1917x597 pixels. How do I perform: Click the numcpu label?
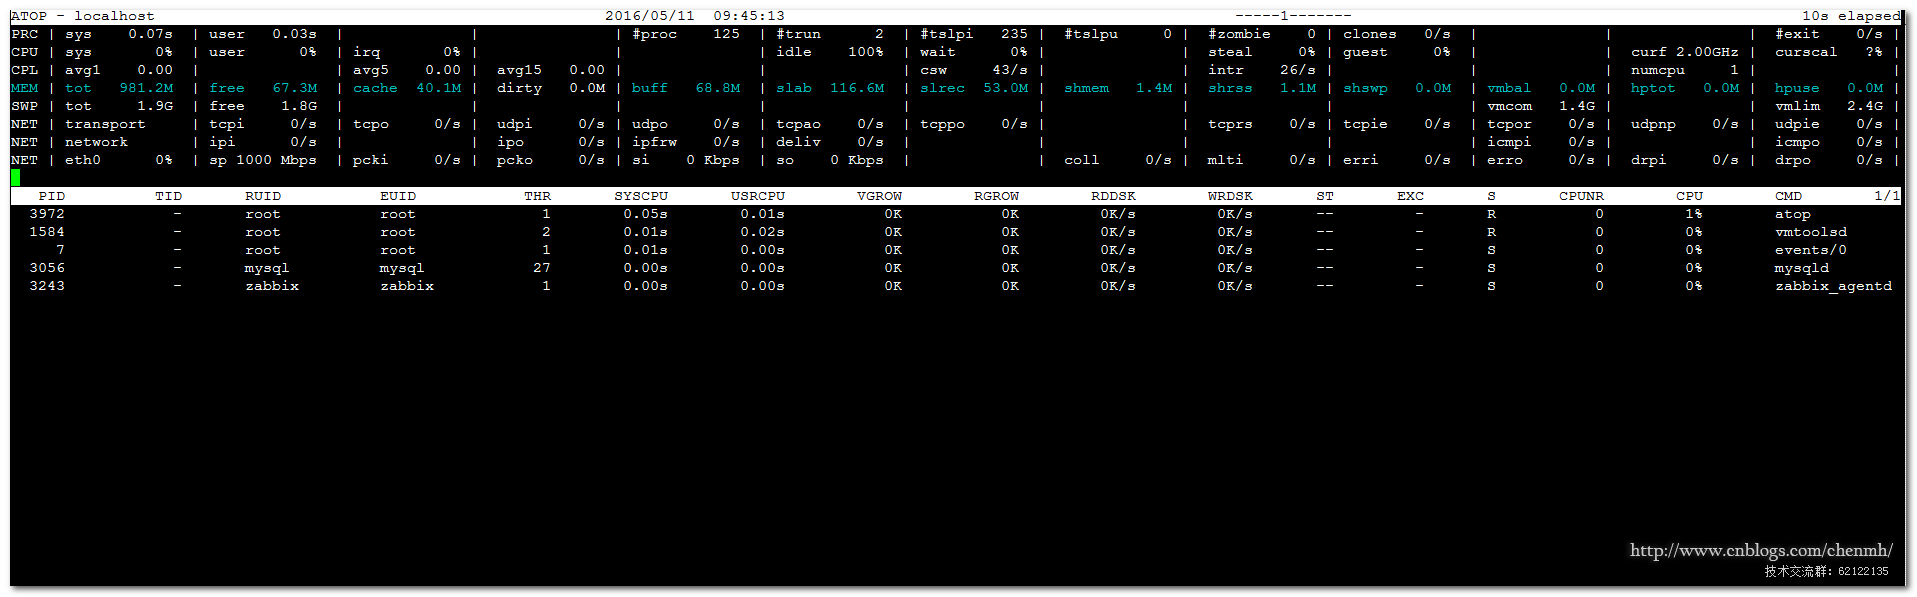coord(1658,70)
